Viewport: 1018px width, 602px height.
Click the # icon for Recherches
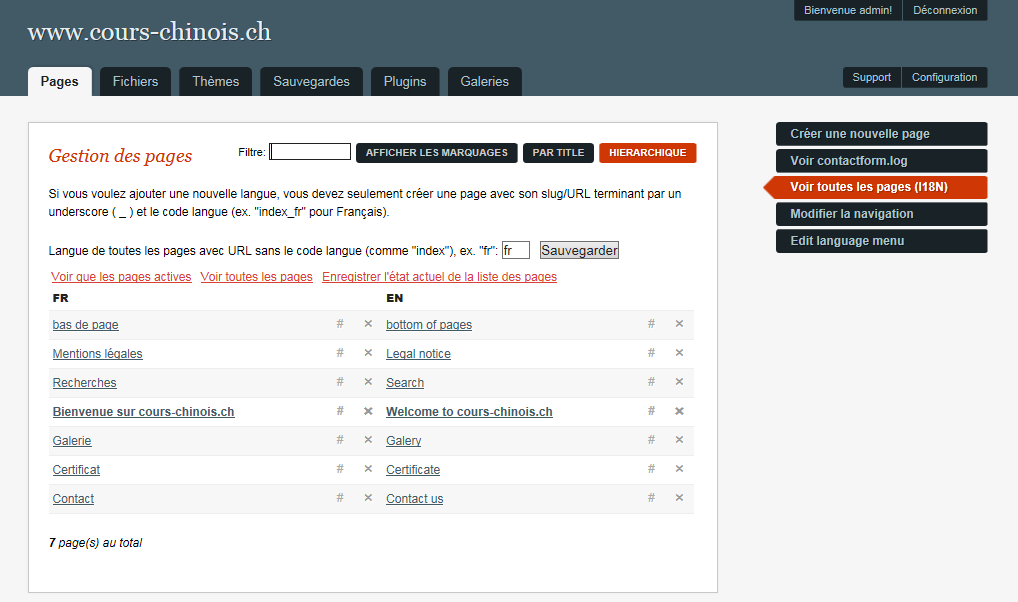tap(340, 382)
